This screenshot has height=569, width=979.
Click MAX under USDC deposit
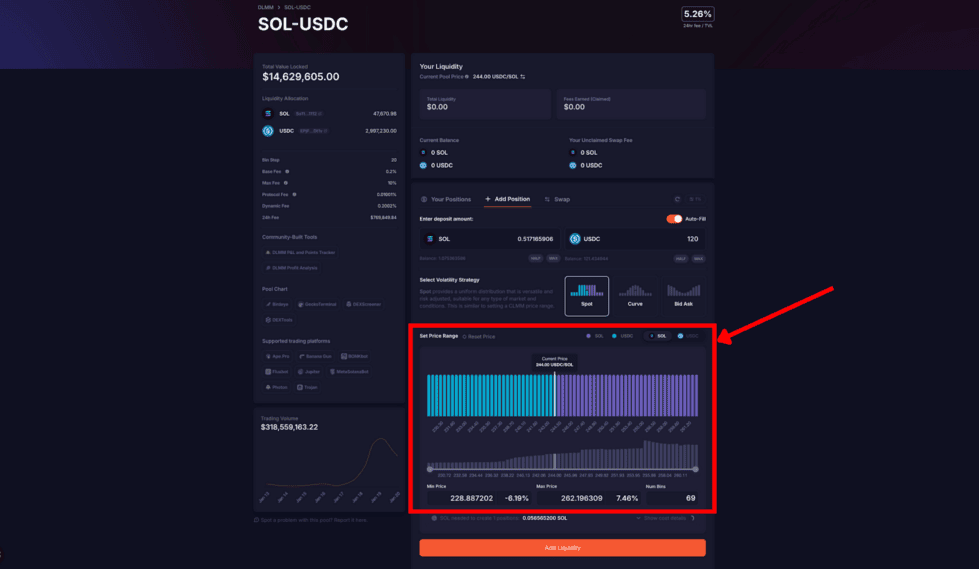tap(698, 259)
